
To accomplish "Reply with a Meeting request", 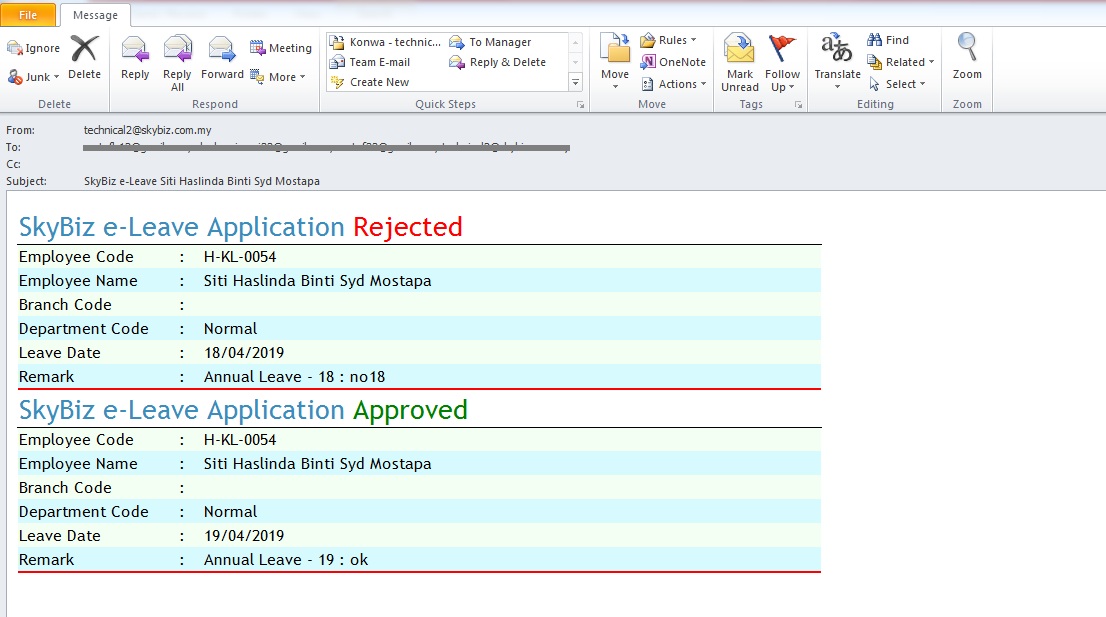I will coord(281,48).
